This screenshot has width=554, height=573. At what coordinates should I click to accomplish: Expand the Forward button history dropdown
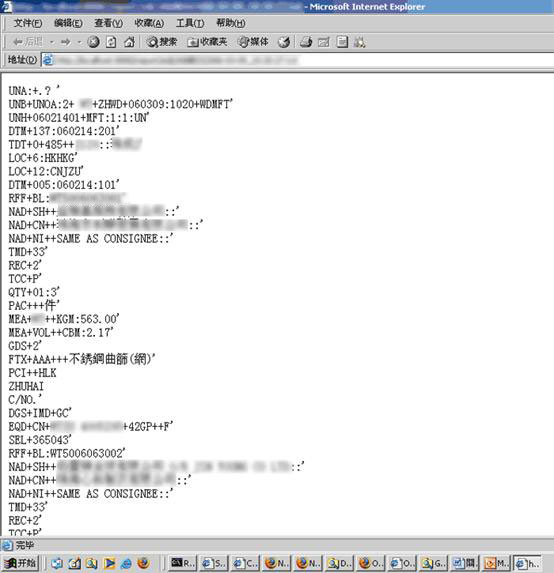pyautogui.click(x=80, y=42)
